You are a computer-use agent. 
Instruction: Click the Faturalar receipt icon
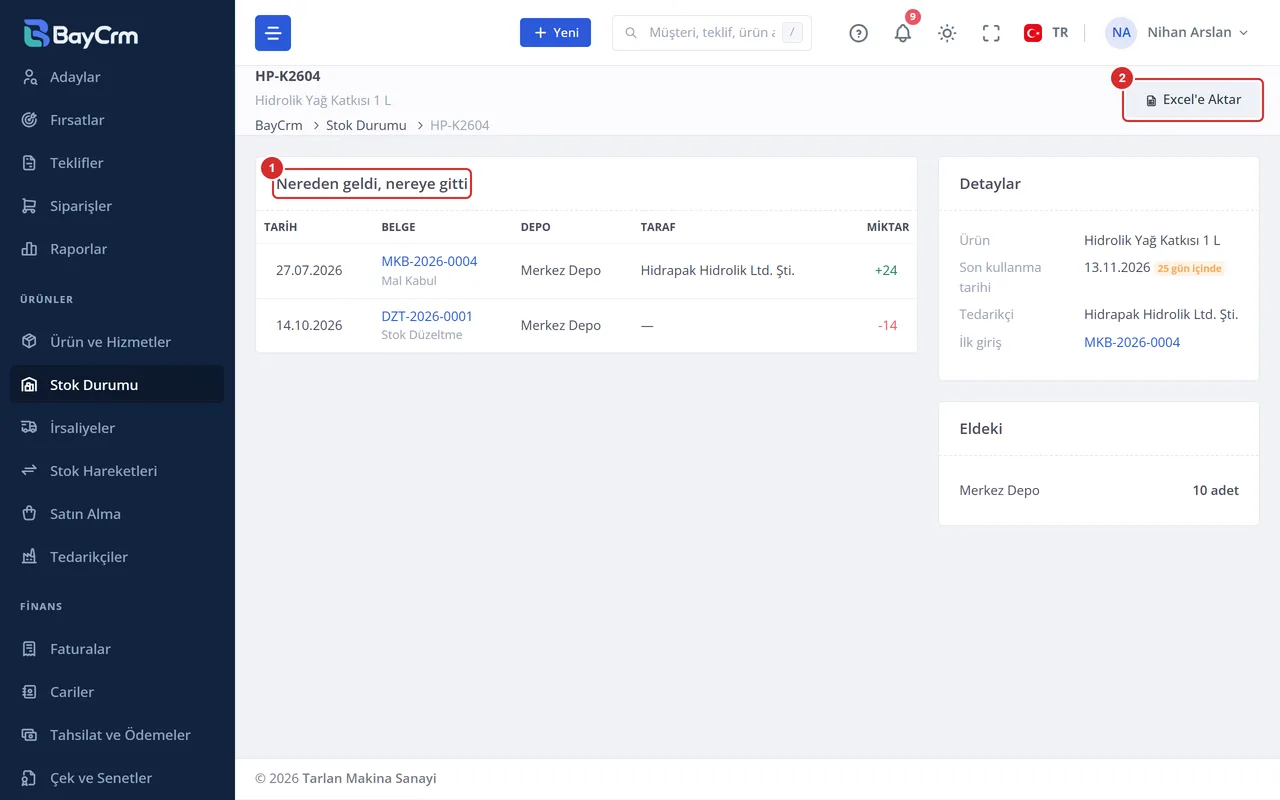point(30,649)
